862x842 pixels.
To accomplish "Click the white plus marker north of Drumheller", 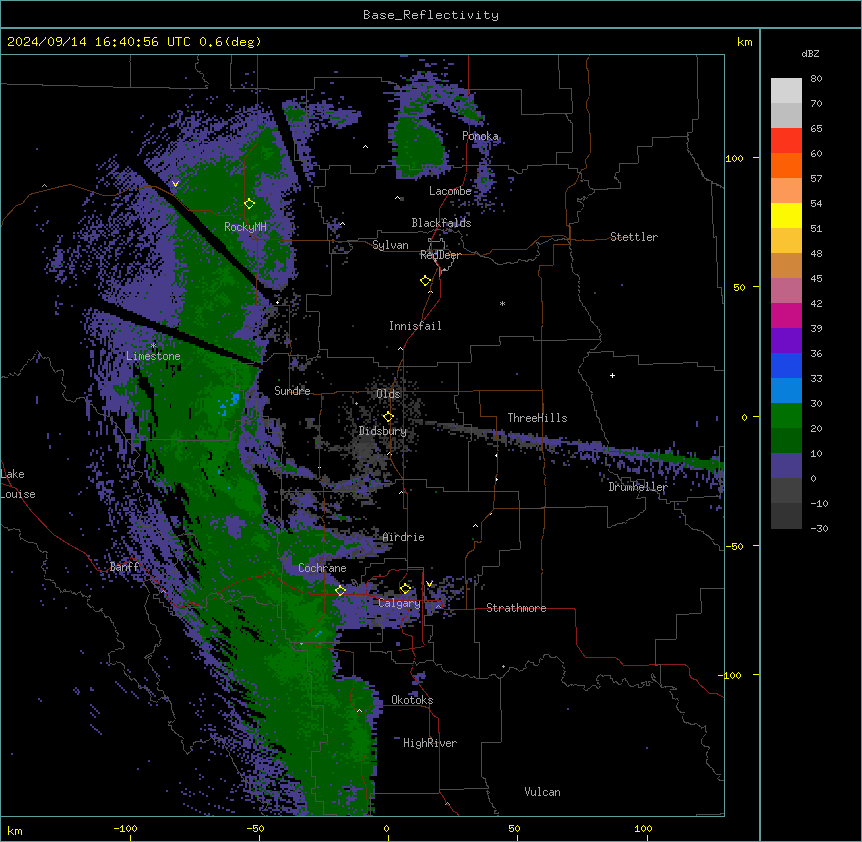I will [612, 375].
